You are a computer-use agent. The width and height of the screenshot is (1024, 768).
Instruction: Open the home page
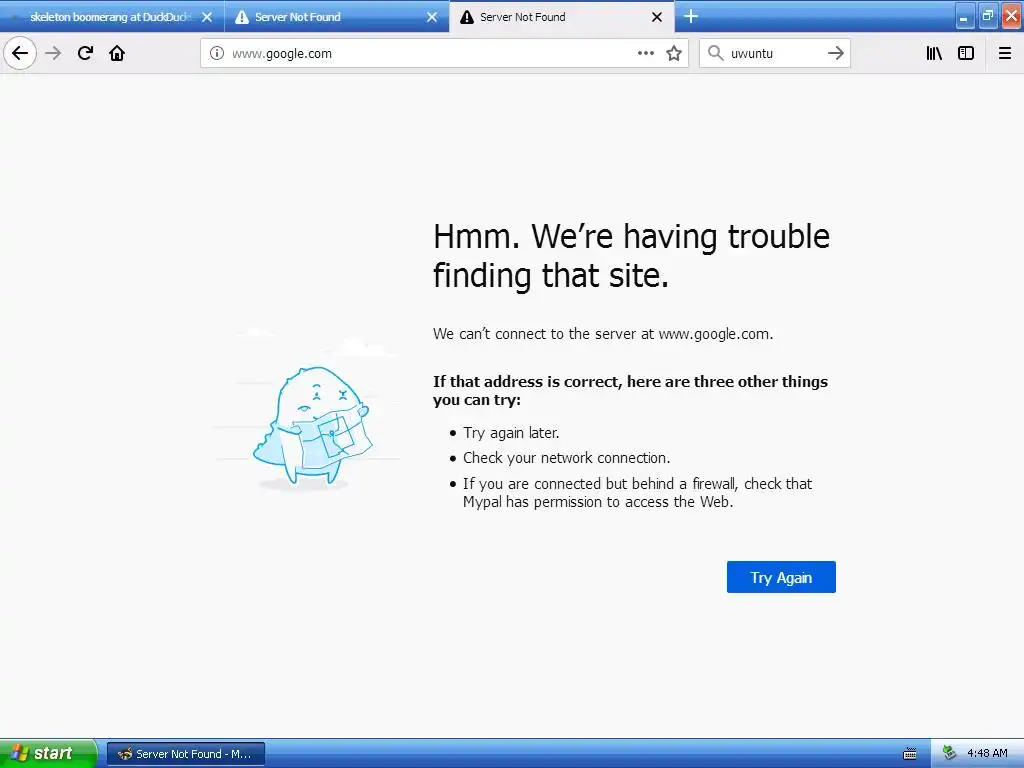[x=117, y=53]
